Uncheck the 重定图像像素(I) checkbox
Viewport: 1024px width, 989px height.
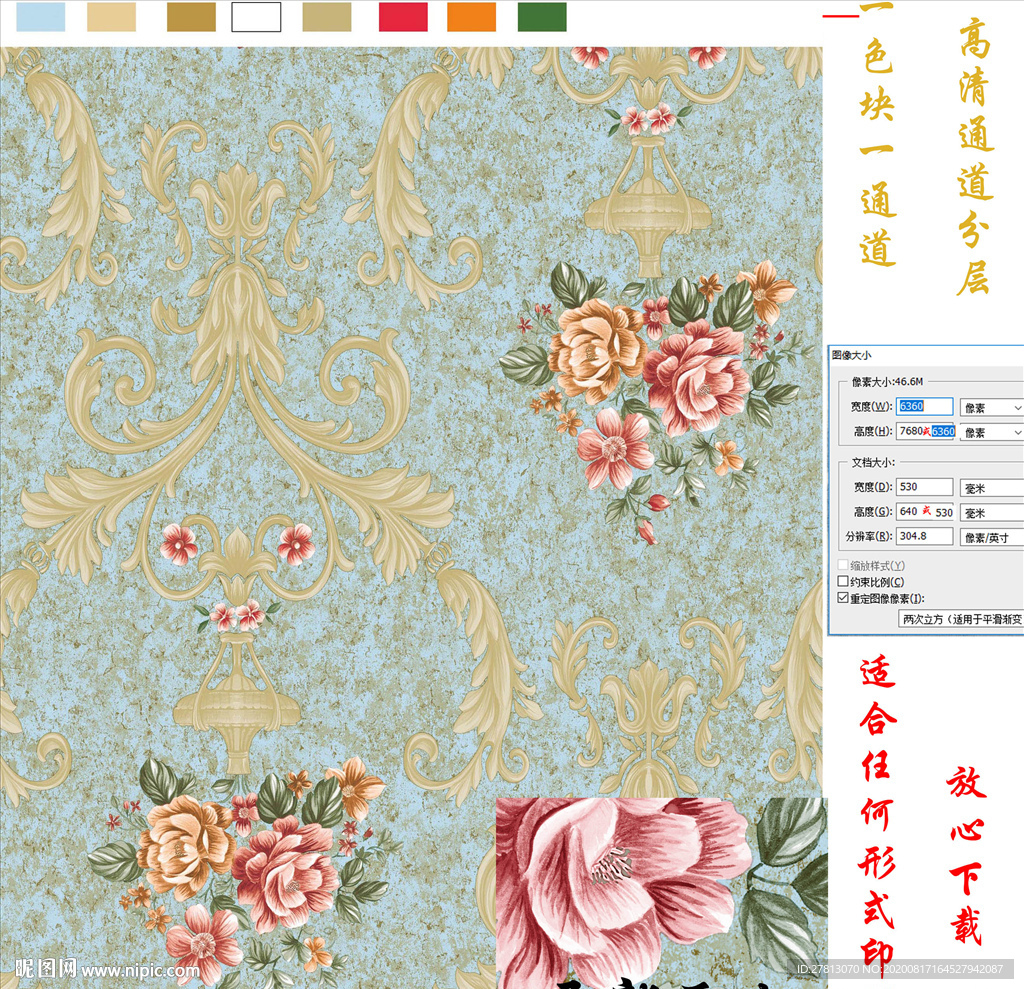click(x=843, y=598)
